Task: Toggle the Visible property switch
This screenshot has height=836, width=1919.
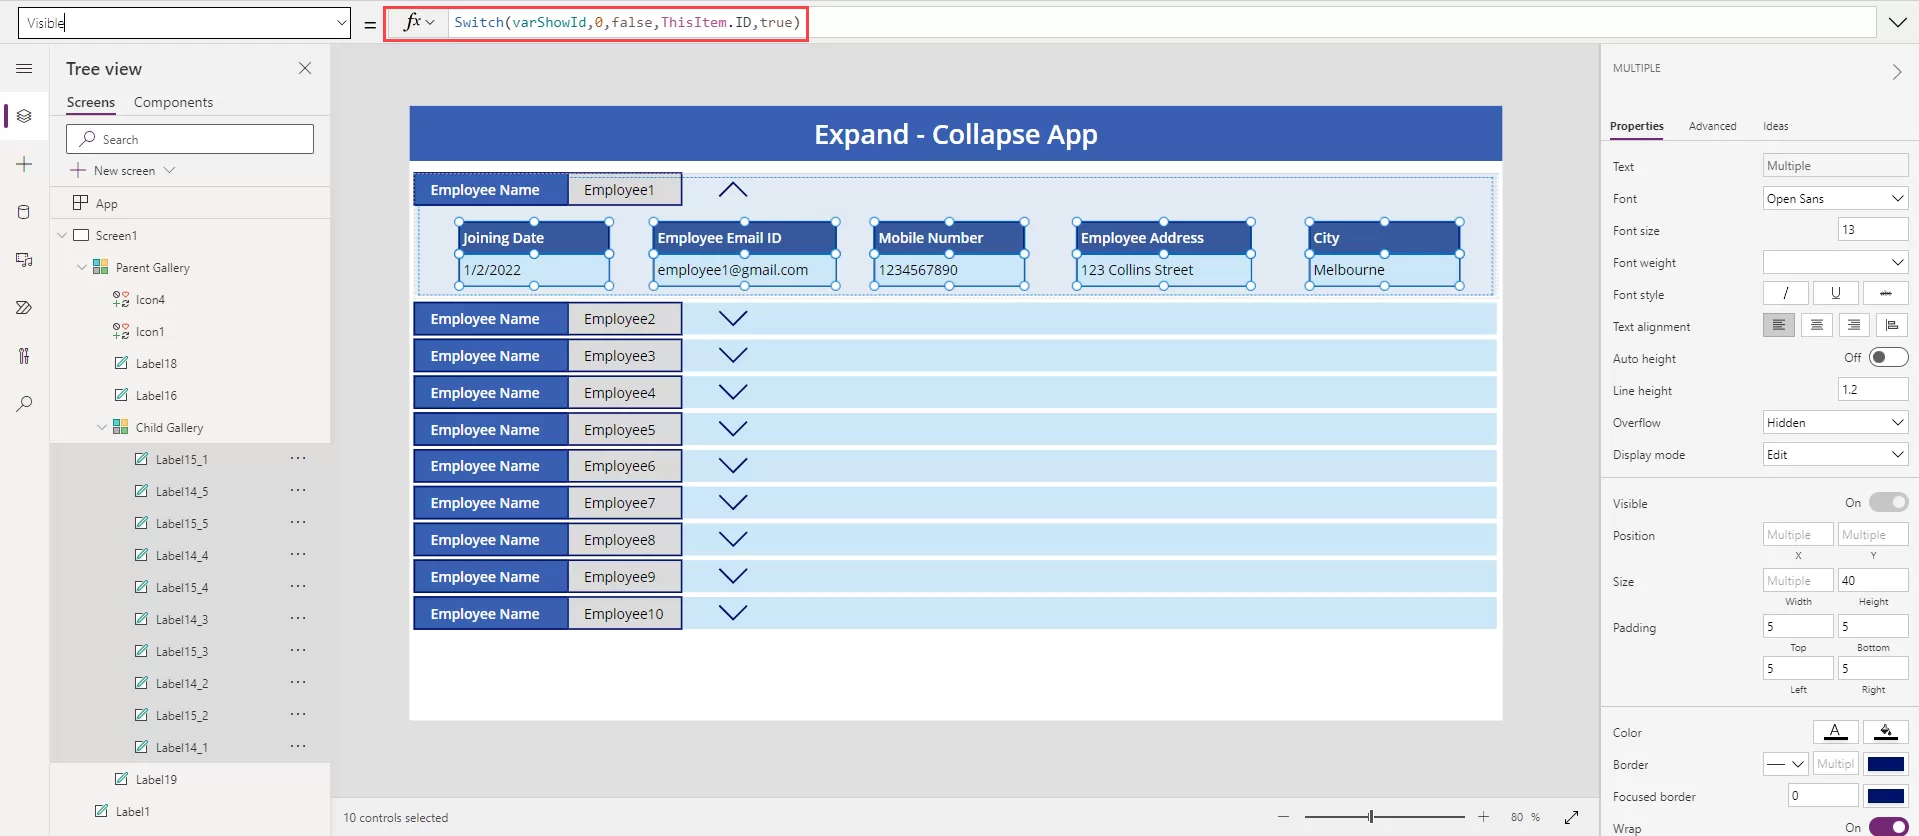Action: [1888, 503]
